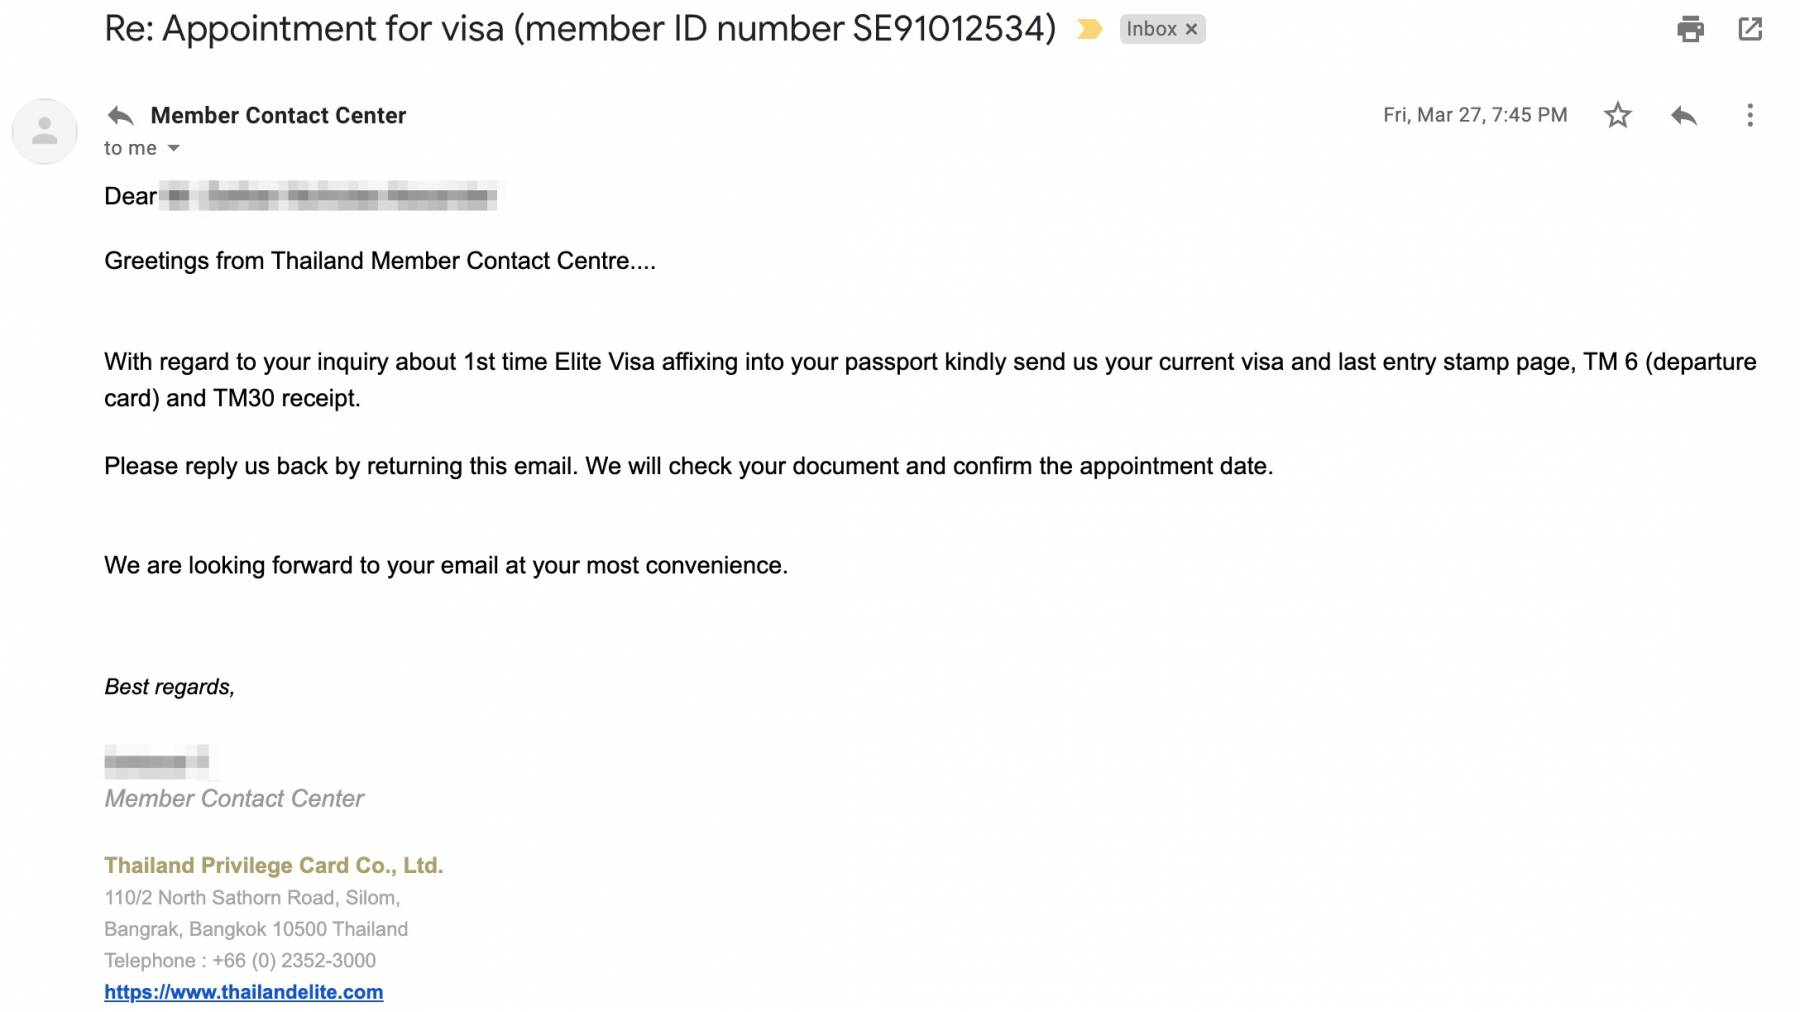Click the yellow importance marker

click(x=1089, y=29)
